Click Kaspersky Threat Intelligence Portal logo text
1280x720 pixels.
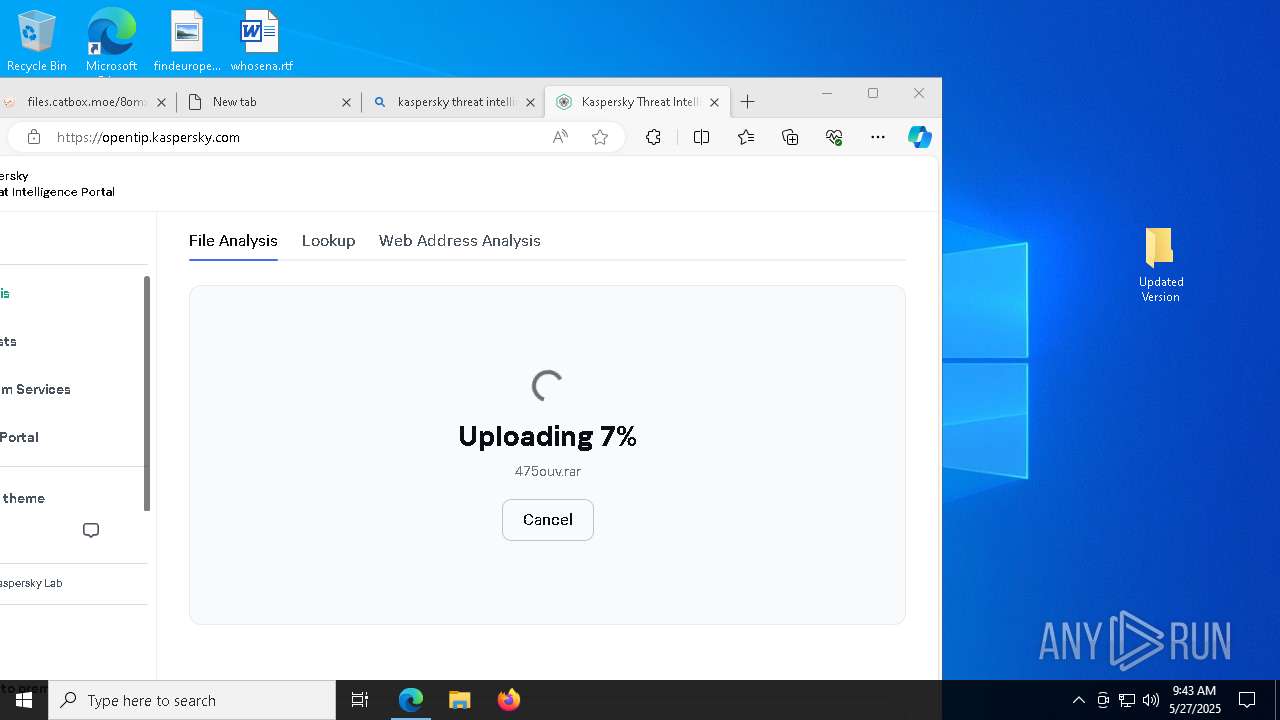(x=57, y=184)
